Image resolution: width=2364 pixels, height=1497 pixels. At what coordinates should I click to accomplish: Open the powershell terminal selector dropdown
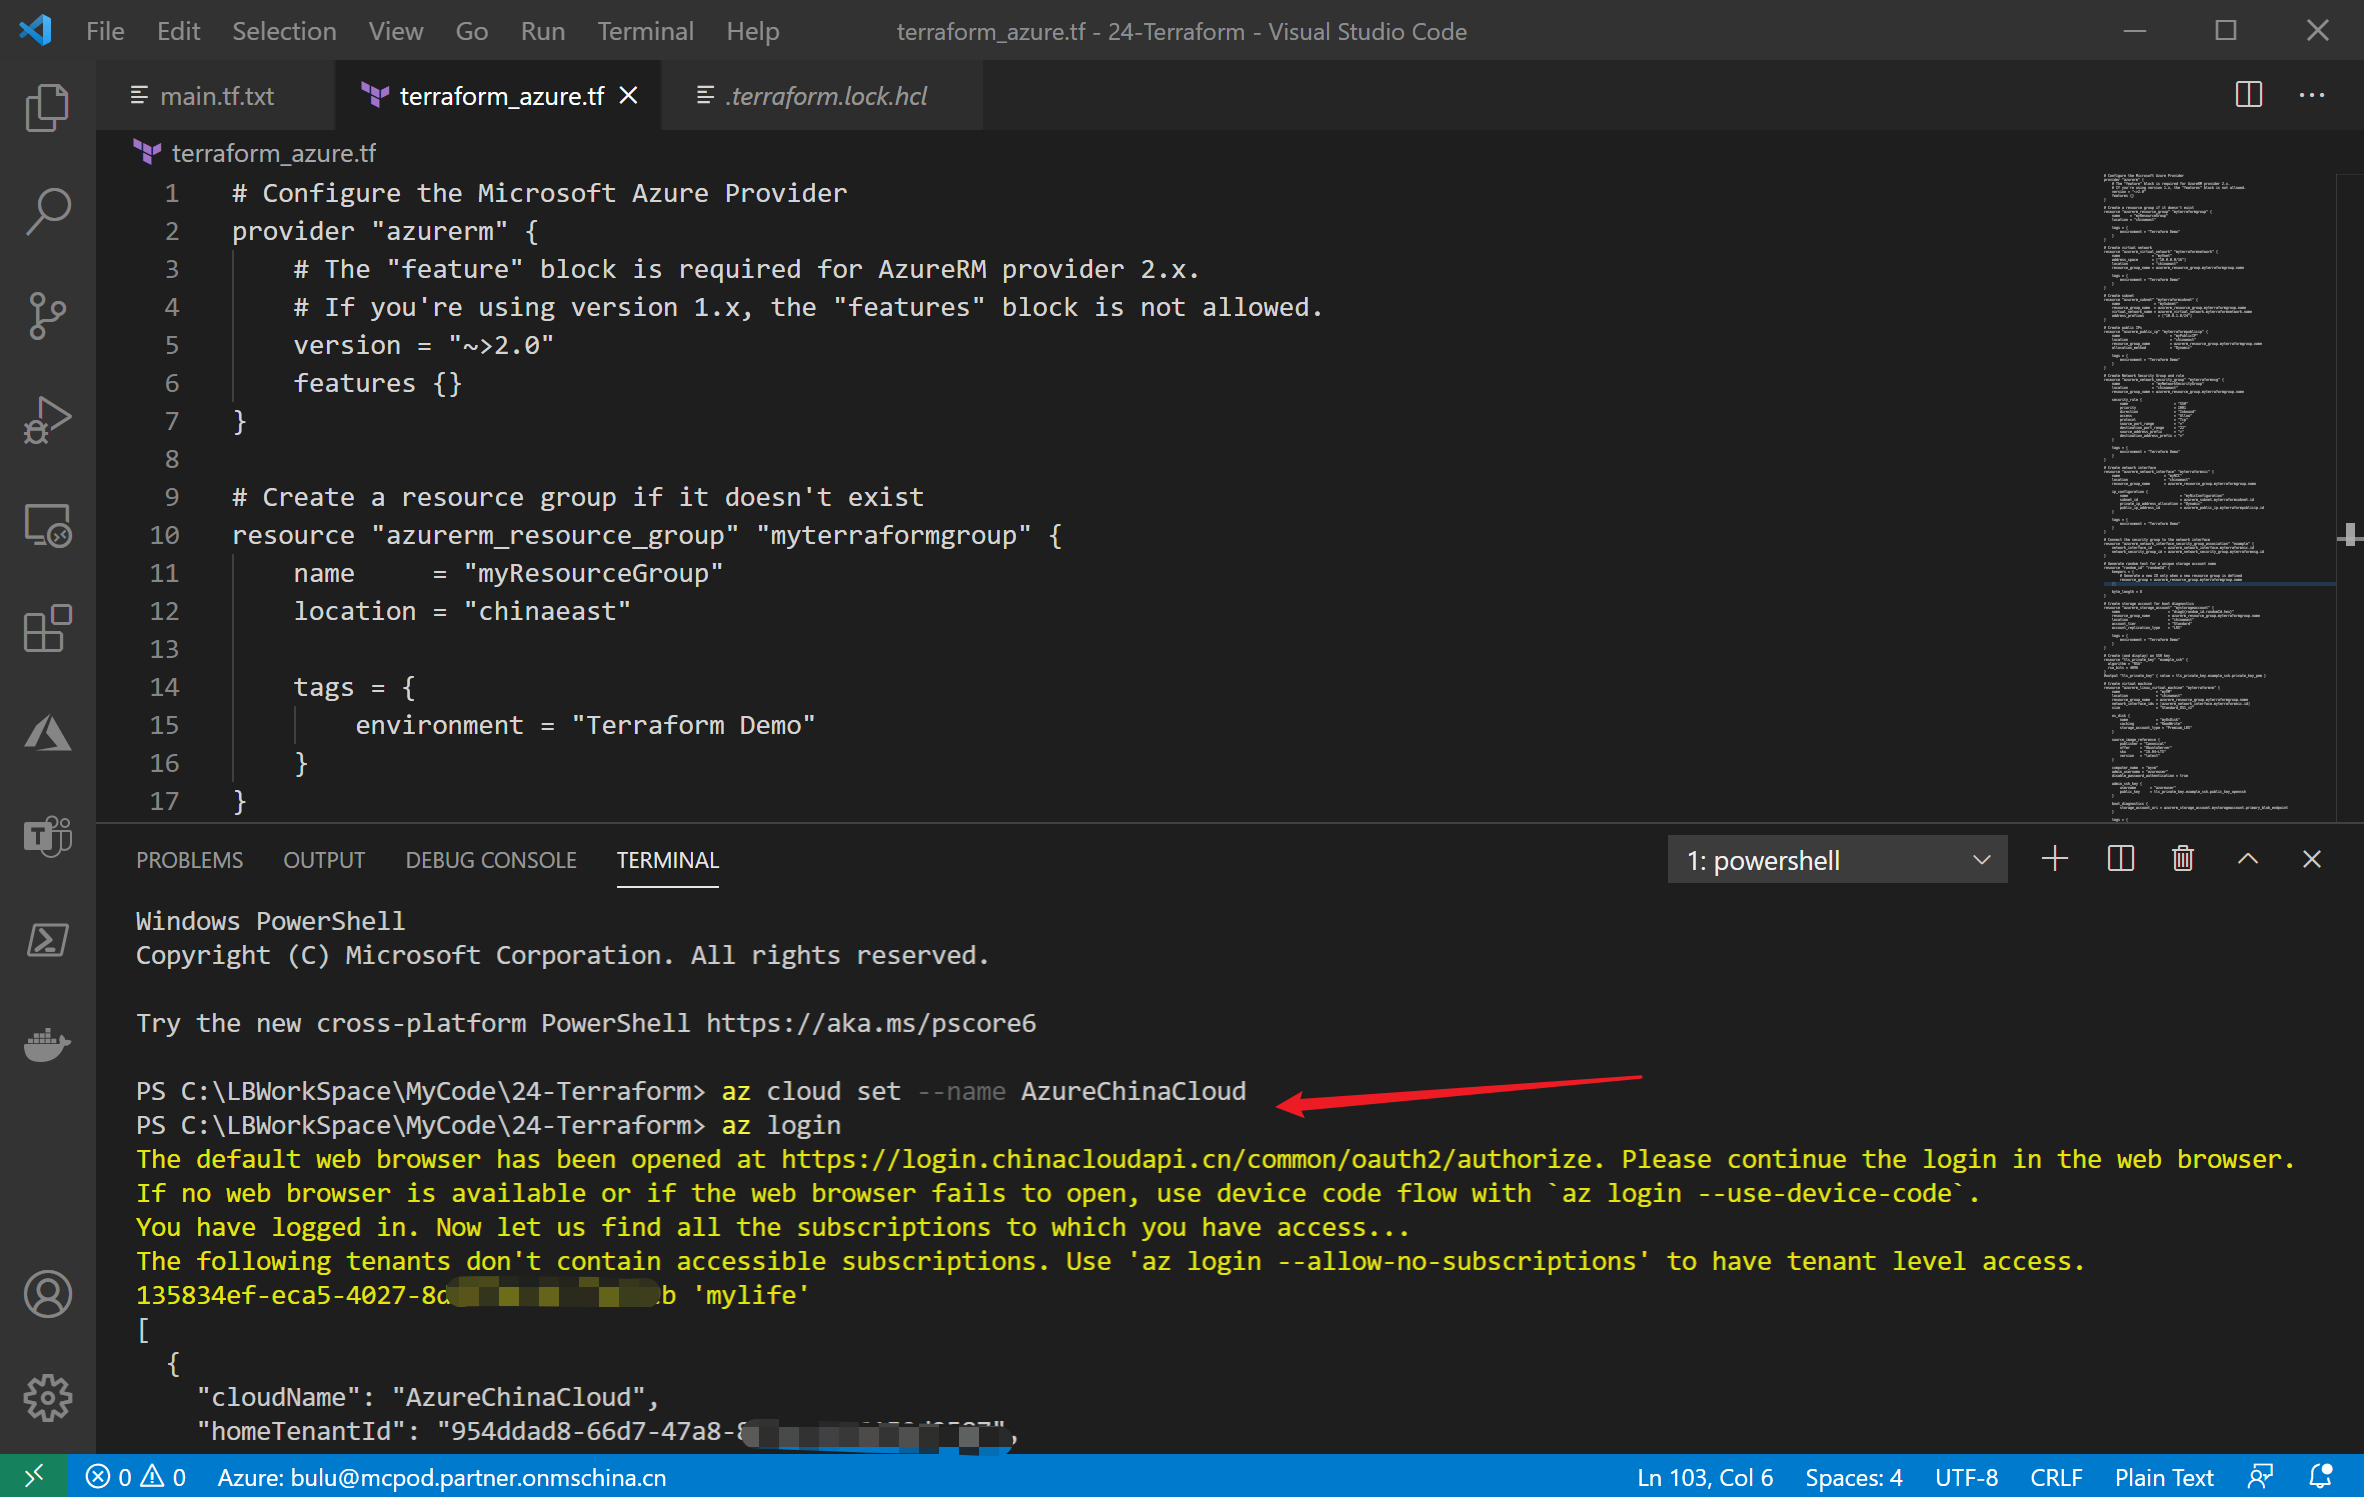pos(1837,860)
